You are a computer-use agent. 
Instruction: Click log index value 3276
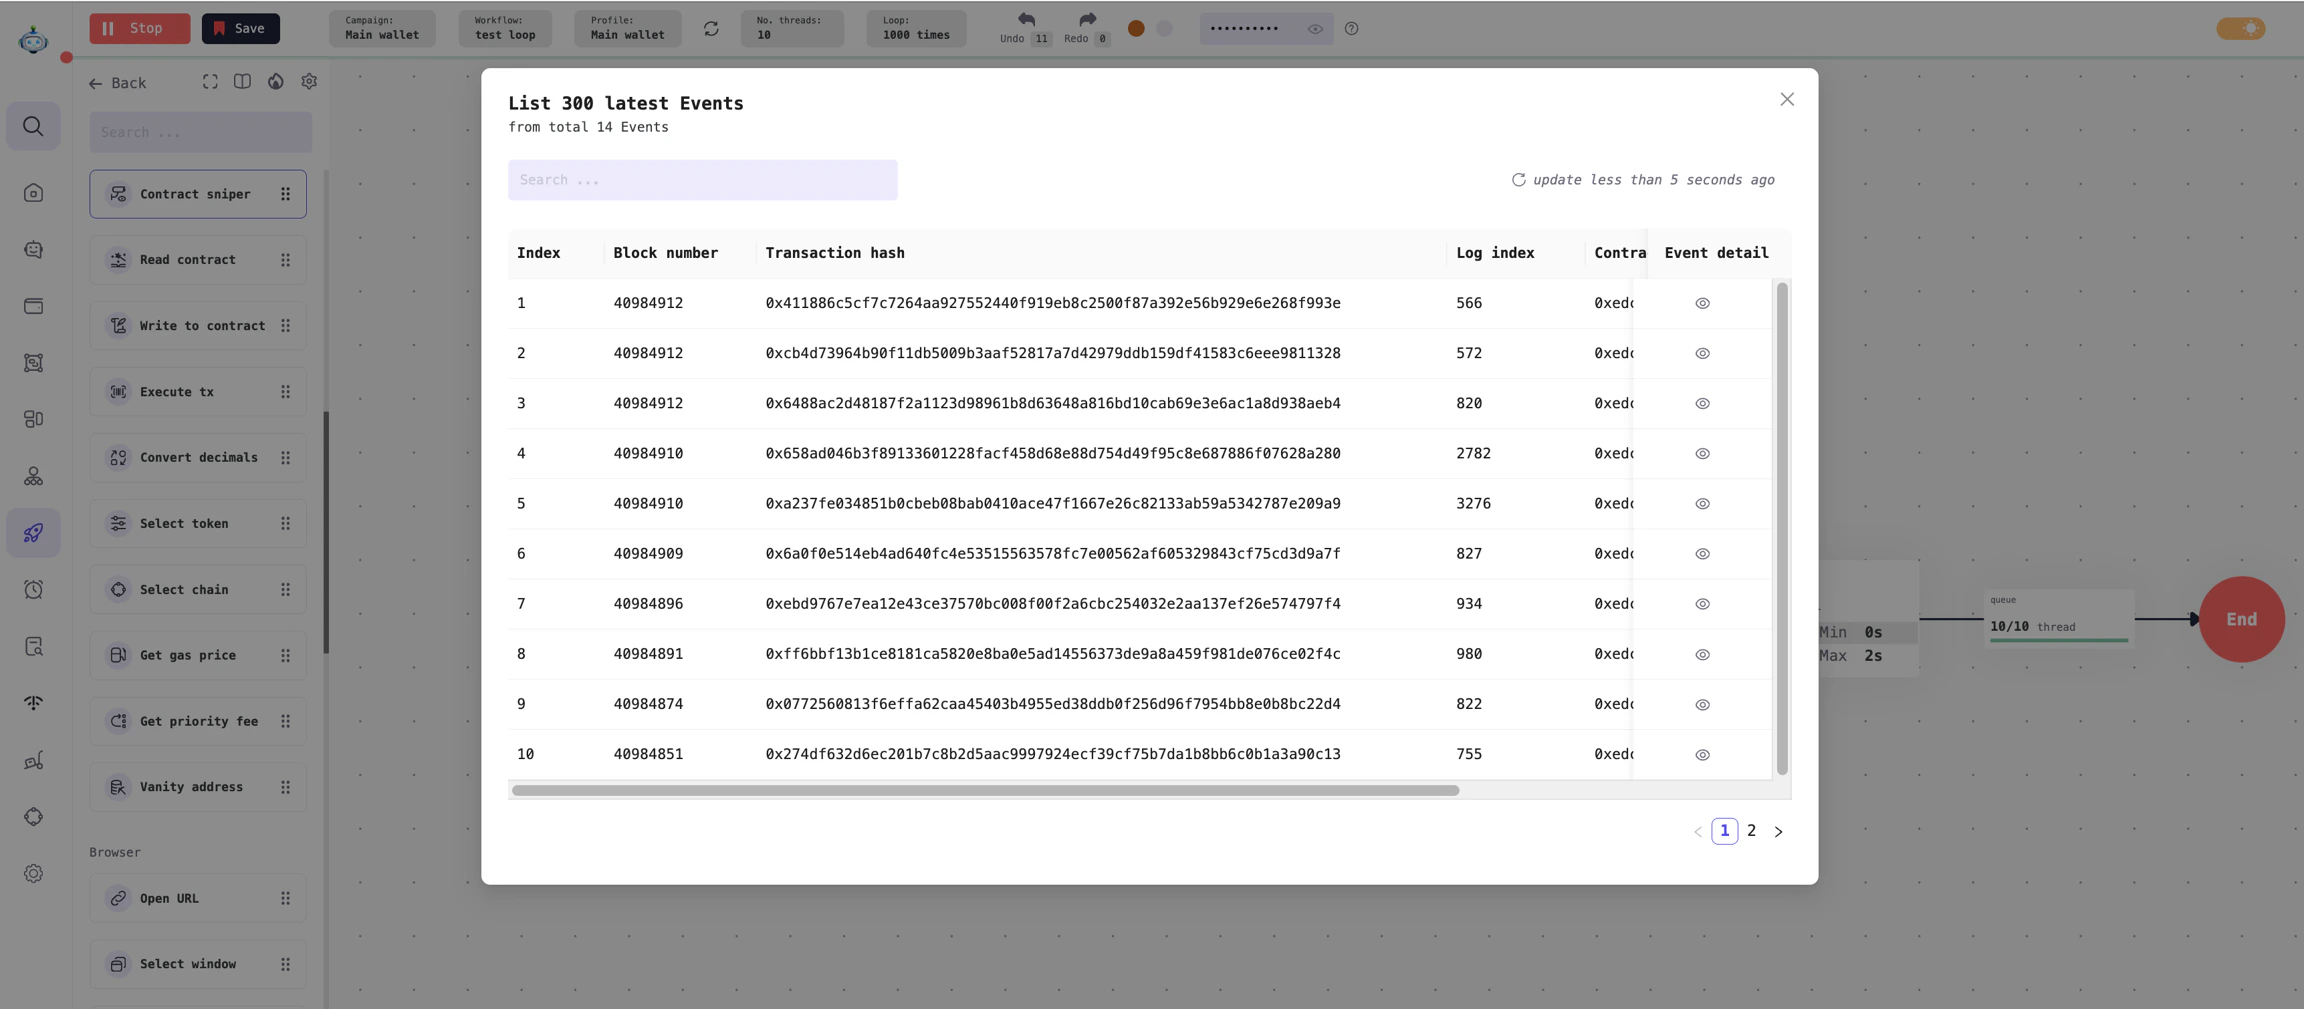click(1473, 504)
